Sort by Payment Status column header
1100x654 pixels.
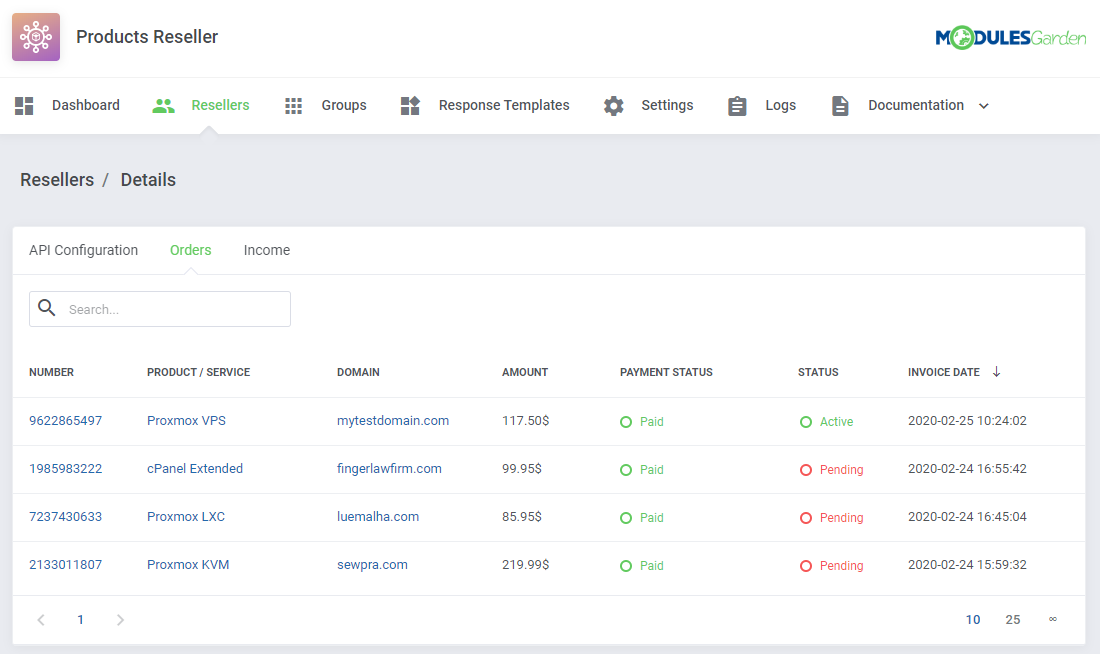tap(666, 373)
